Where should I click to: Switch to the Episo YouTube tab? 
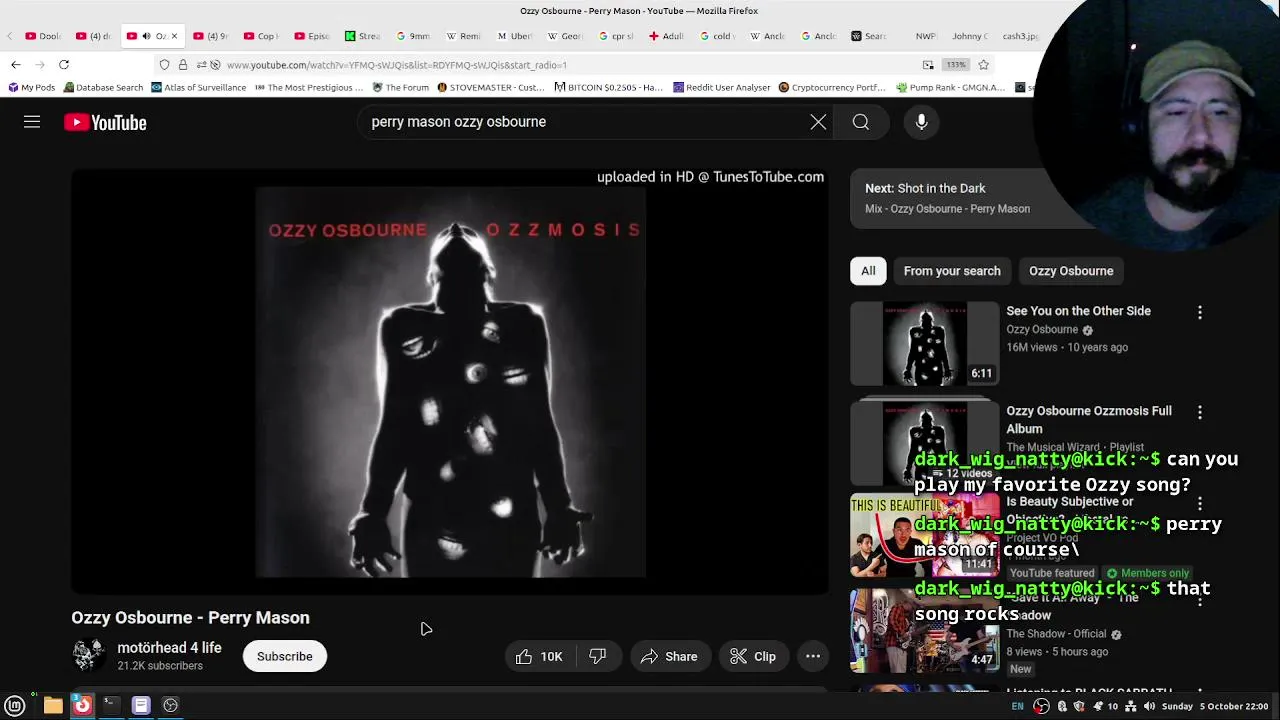coord(311,36)
